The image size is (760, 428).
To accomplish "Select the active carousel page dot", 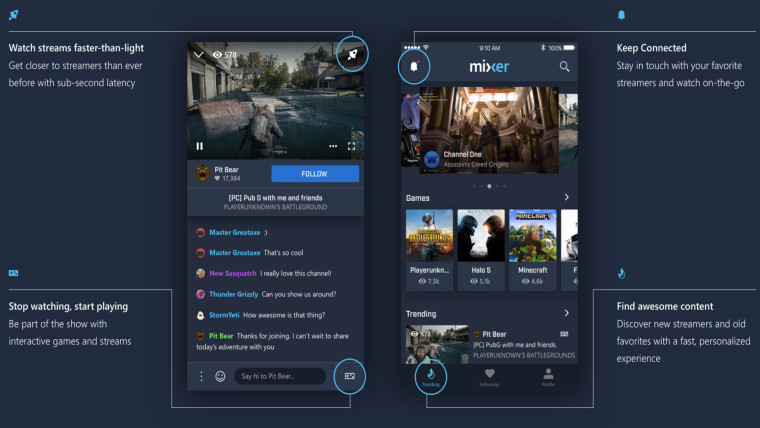I will pyautogui.click(x=490, y=186).
